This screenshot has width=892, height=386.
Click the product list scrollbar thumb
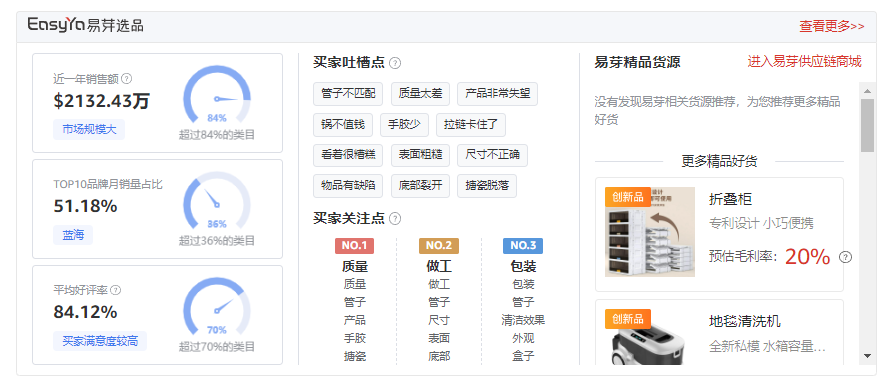click(867, 125)
